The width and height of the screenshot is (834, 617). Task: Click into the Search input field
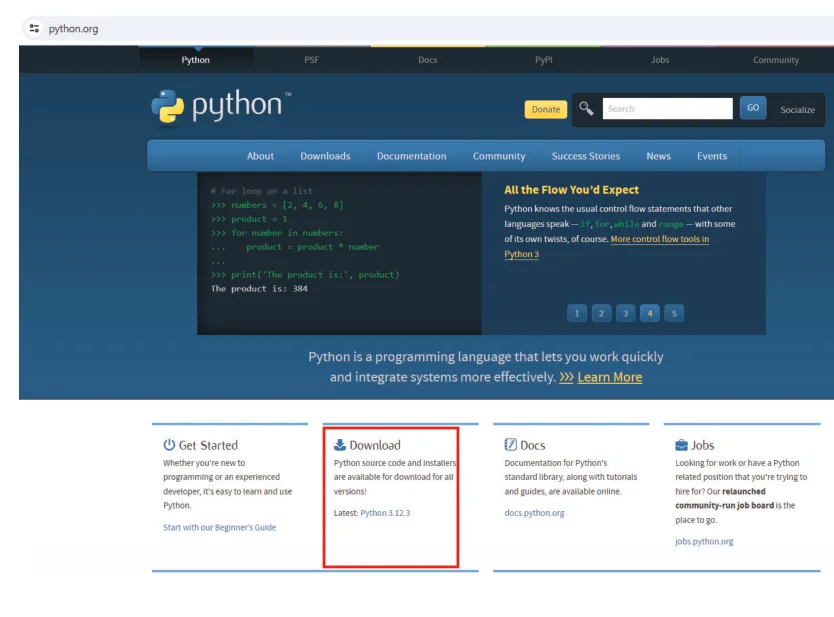668,109
